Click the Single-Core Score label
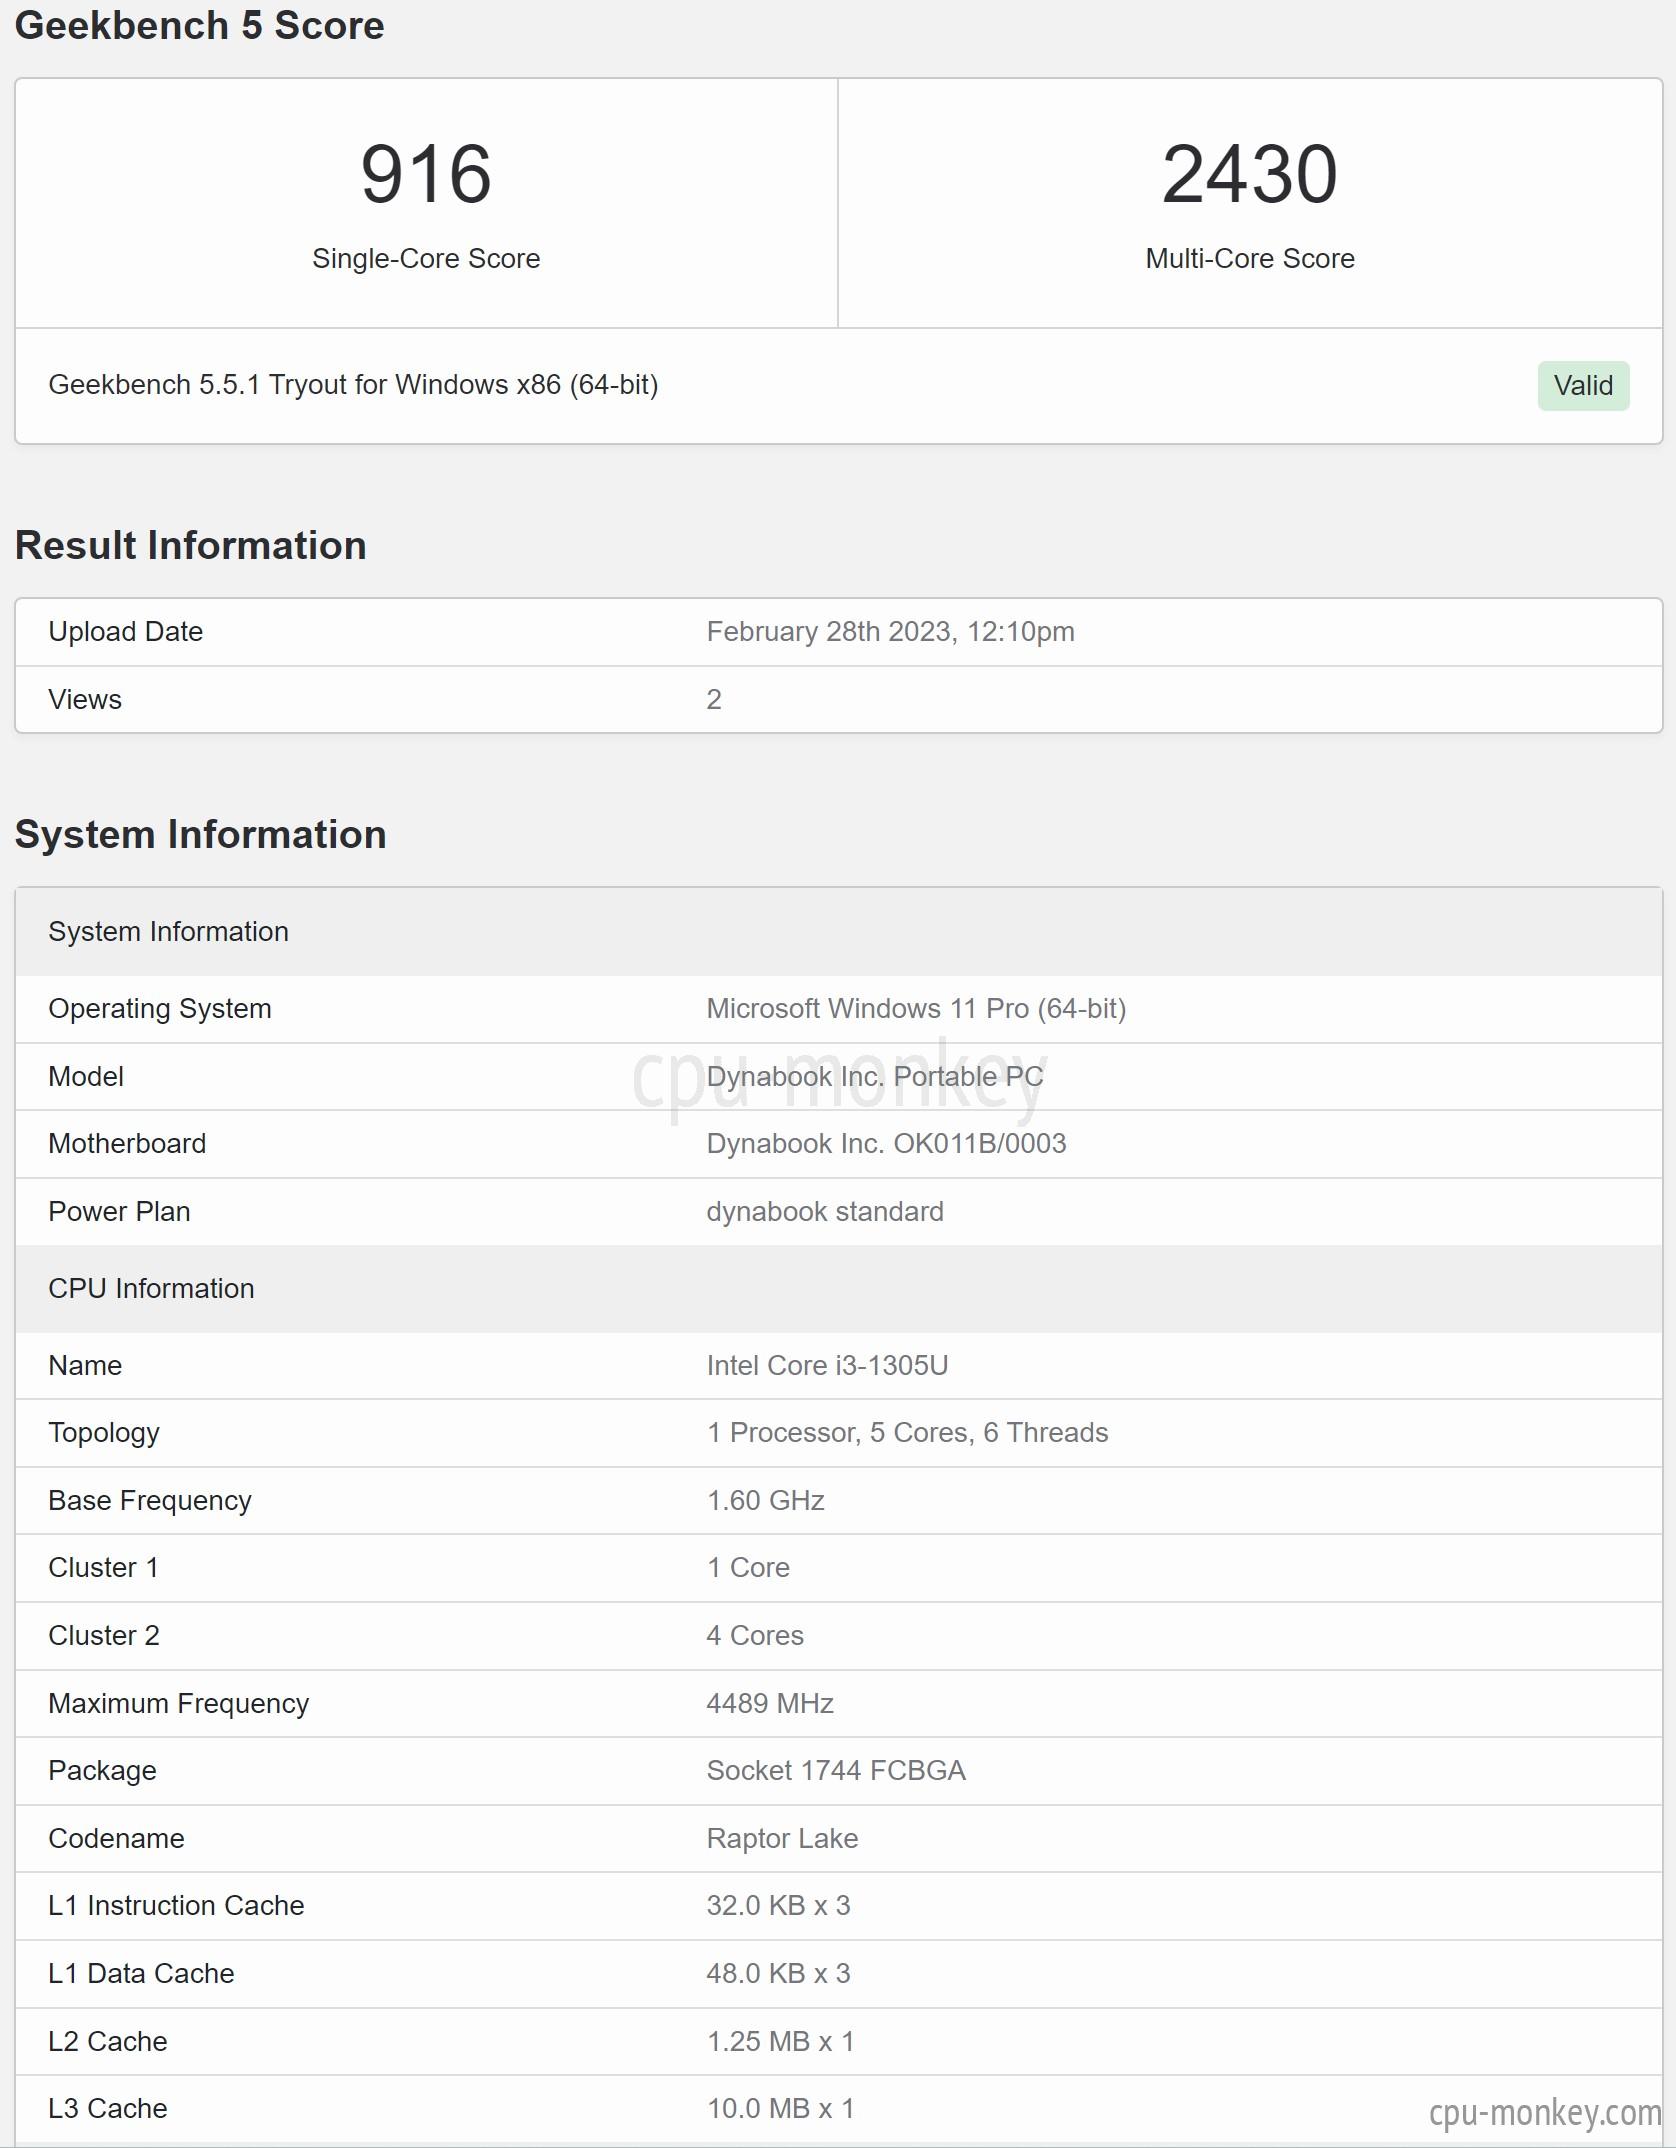Image resolution: width=1676 pixels, height=2148 pixels. tap(426, 259)
